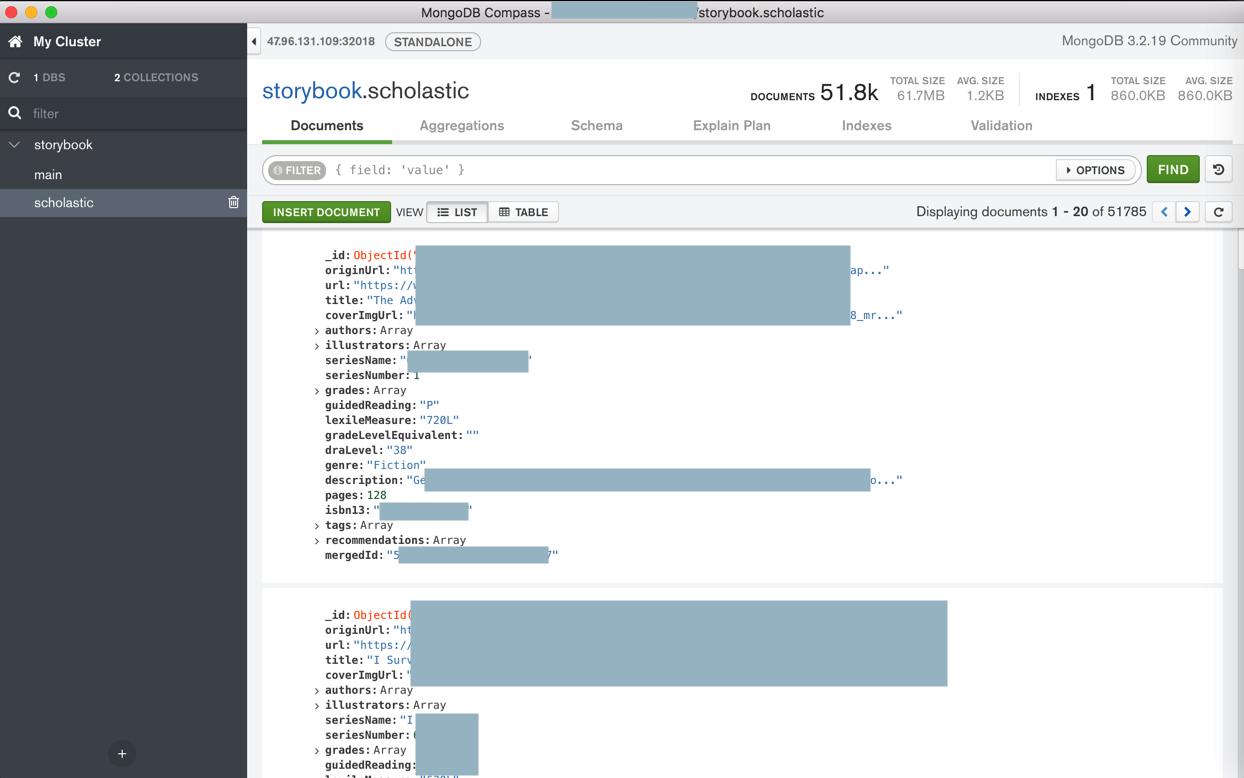The height and width of the screenshot is (778, 1244).
Task: Create a database with the plus icon
Action: click(122, 754)
